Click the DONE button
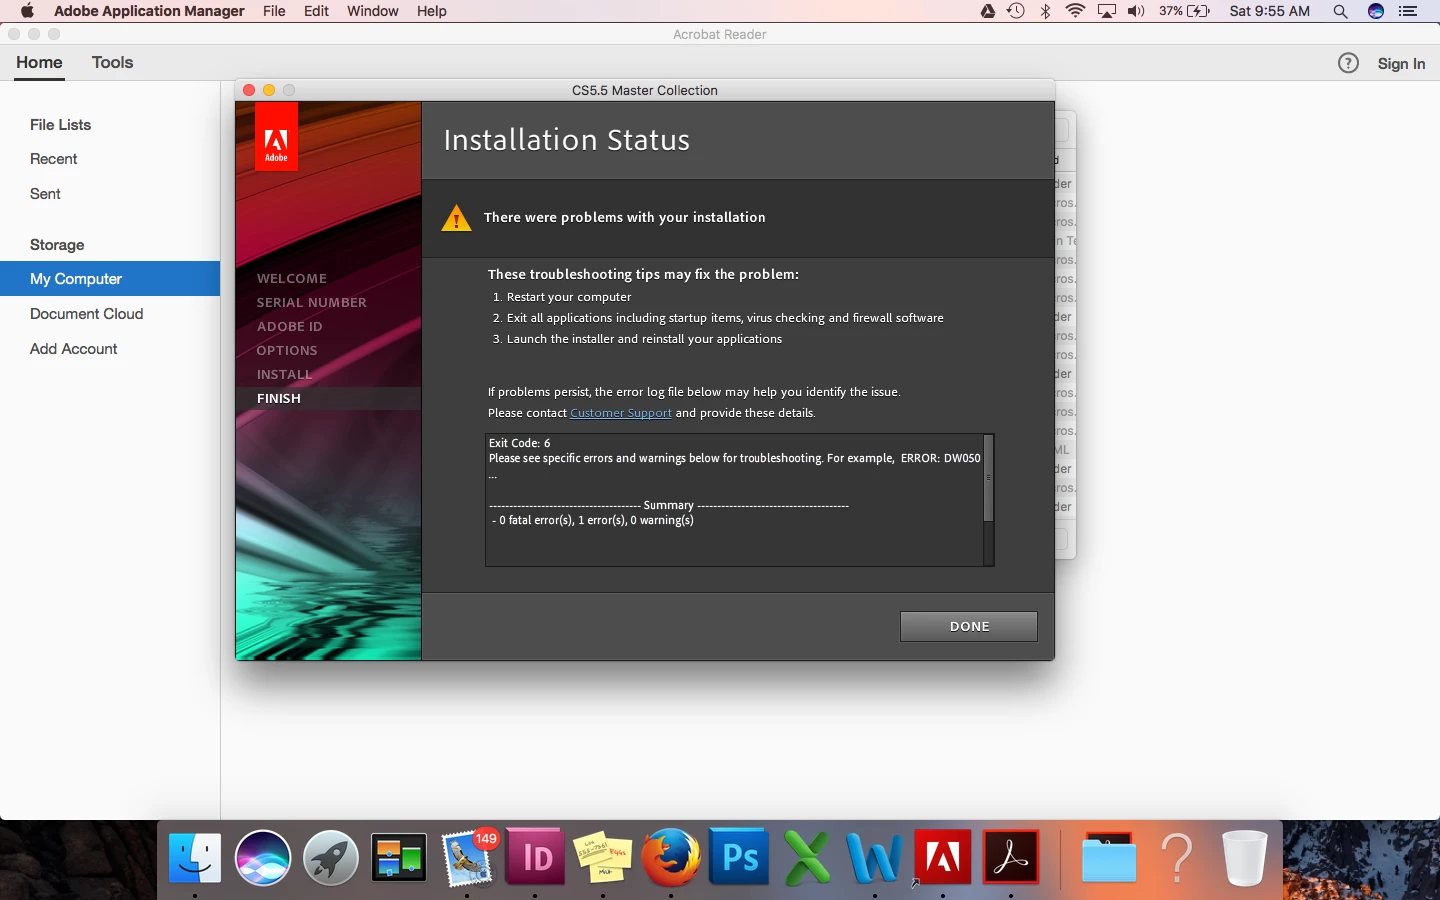This screenshot has height=900, width=1440. coord(969,626)
